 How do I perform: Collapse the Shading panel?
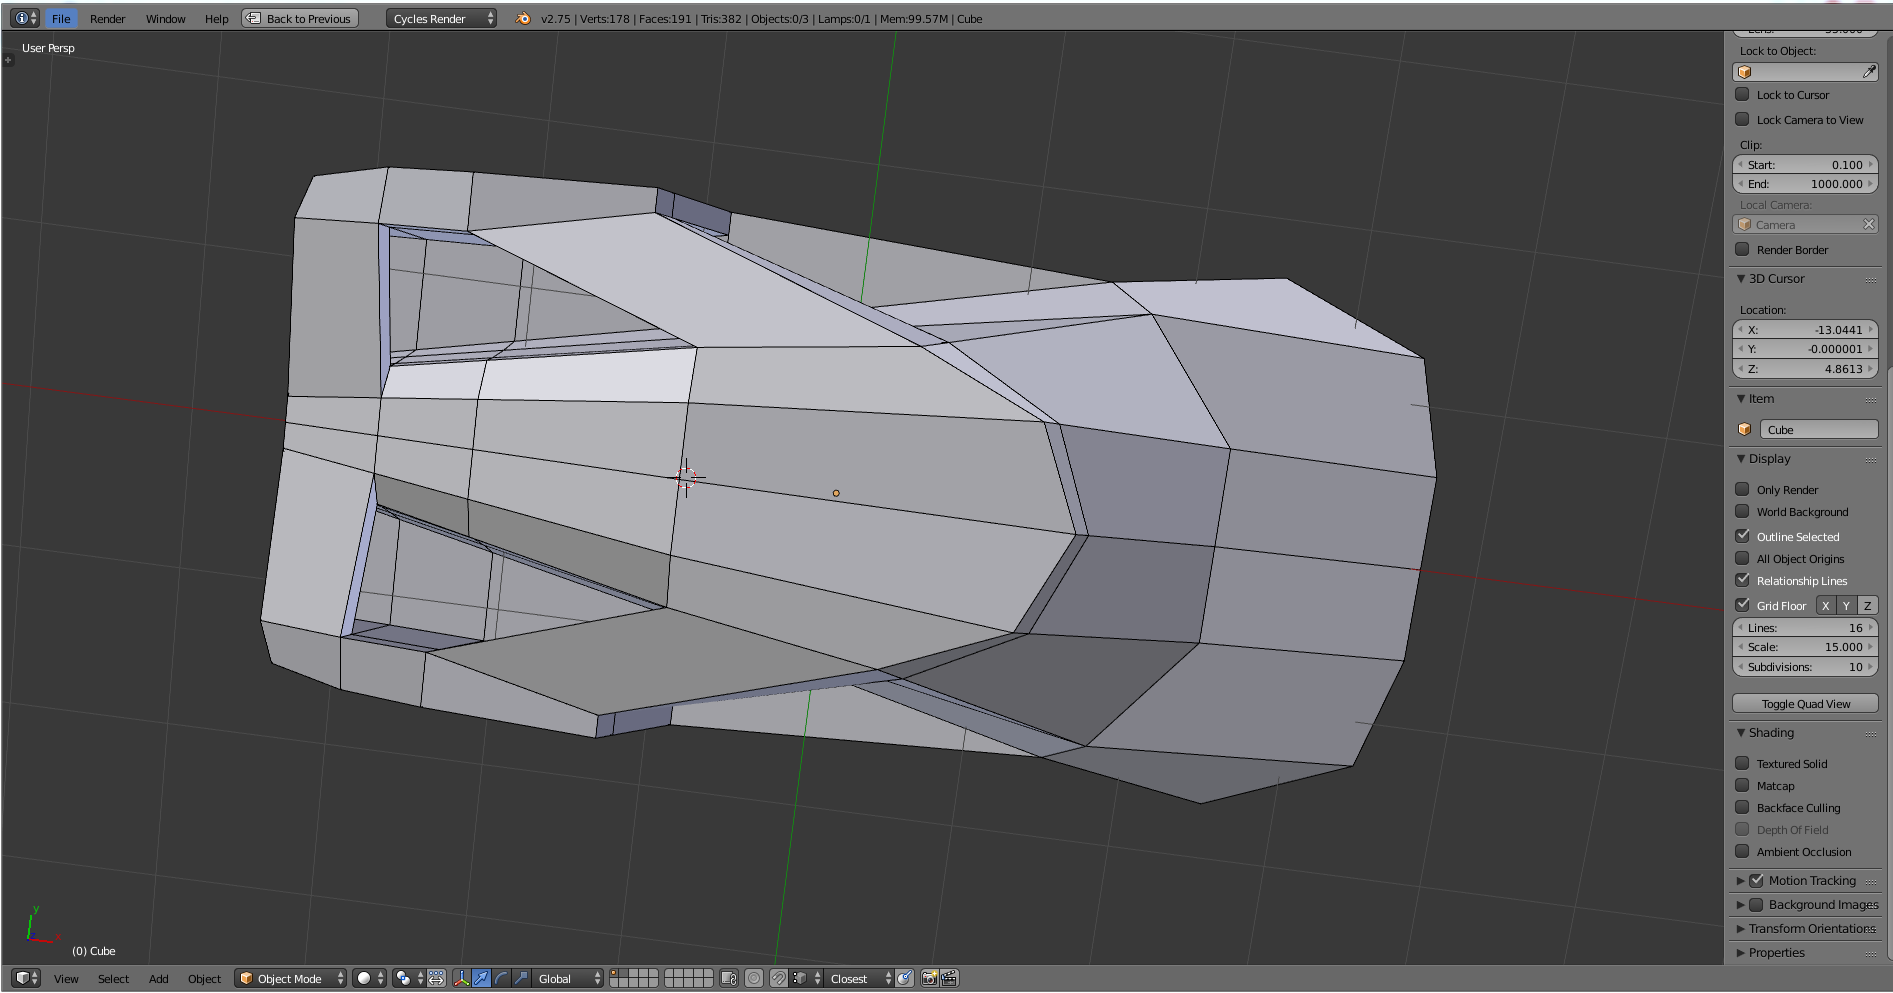click(x=1741, y=733)
